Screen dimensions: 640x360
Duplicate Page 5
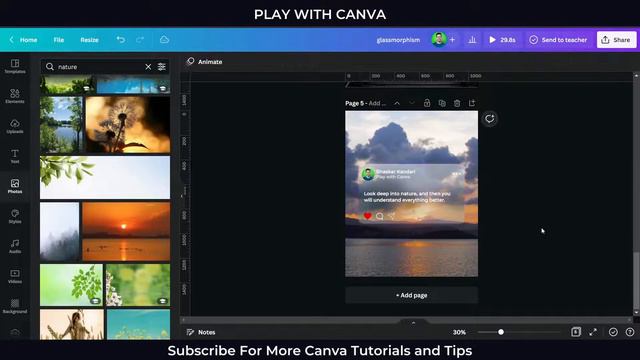pos(442,103)
